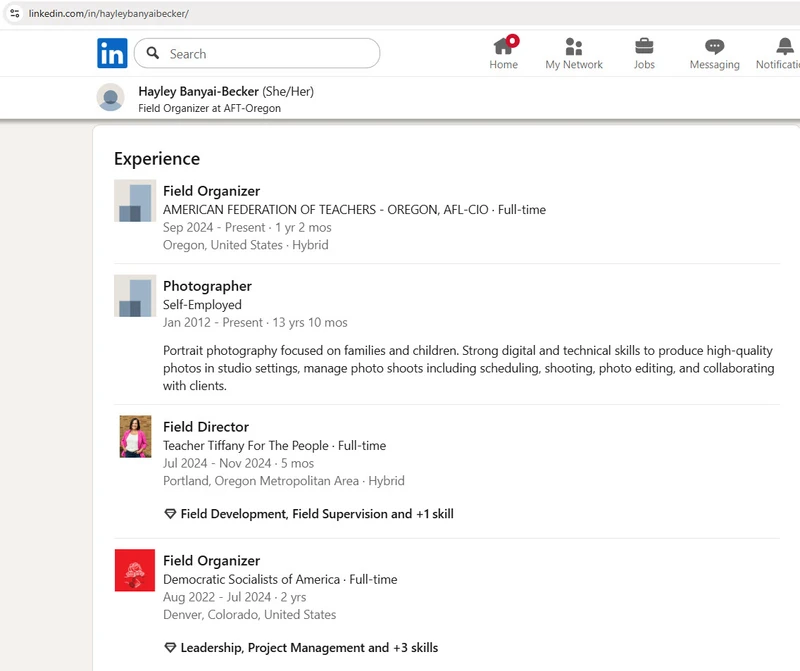Click in the LinkedIn Search field
This screenshot has height=671, width=800.
[x=270, y=53]
